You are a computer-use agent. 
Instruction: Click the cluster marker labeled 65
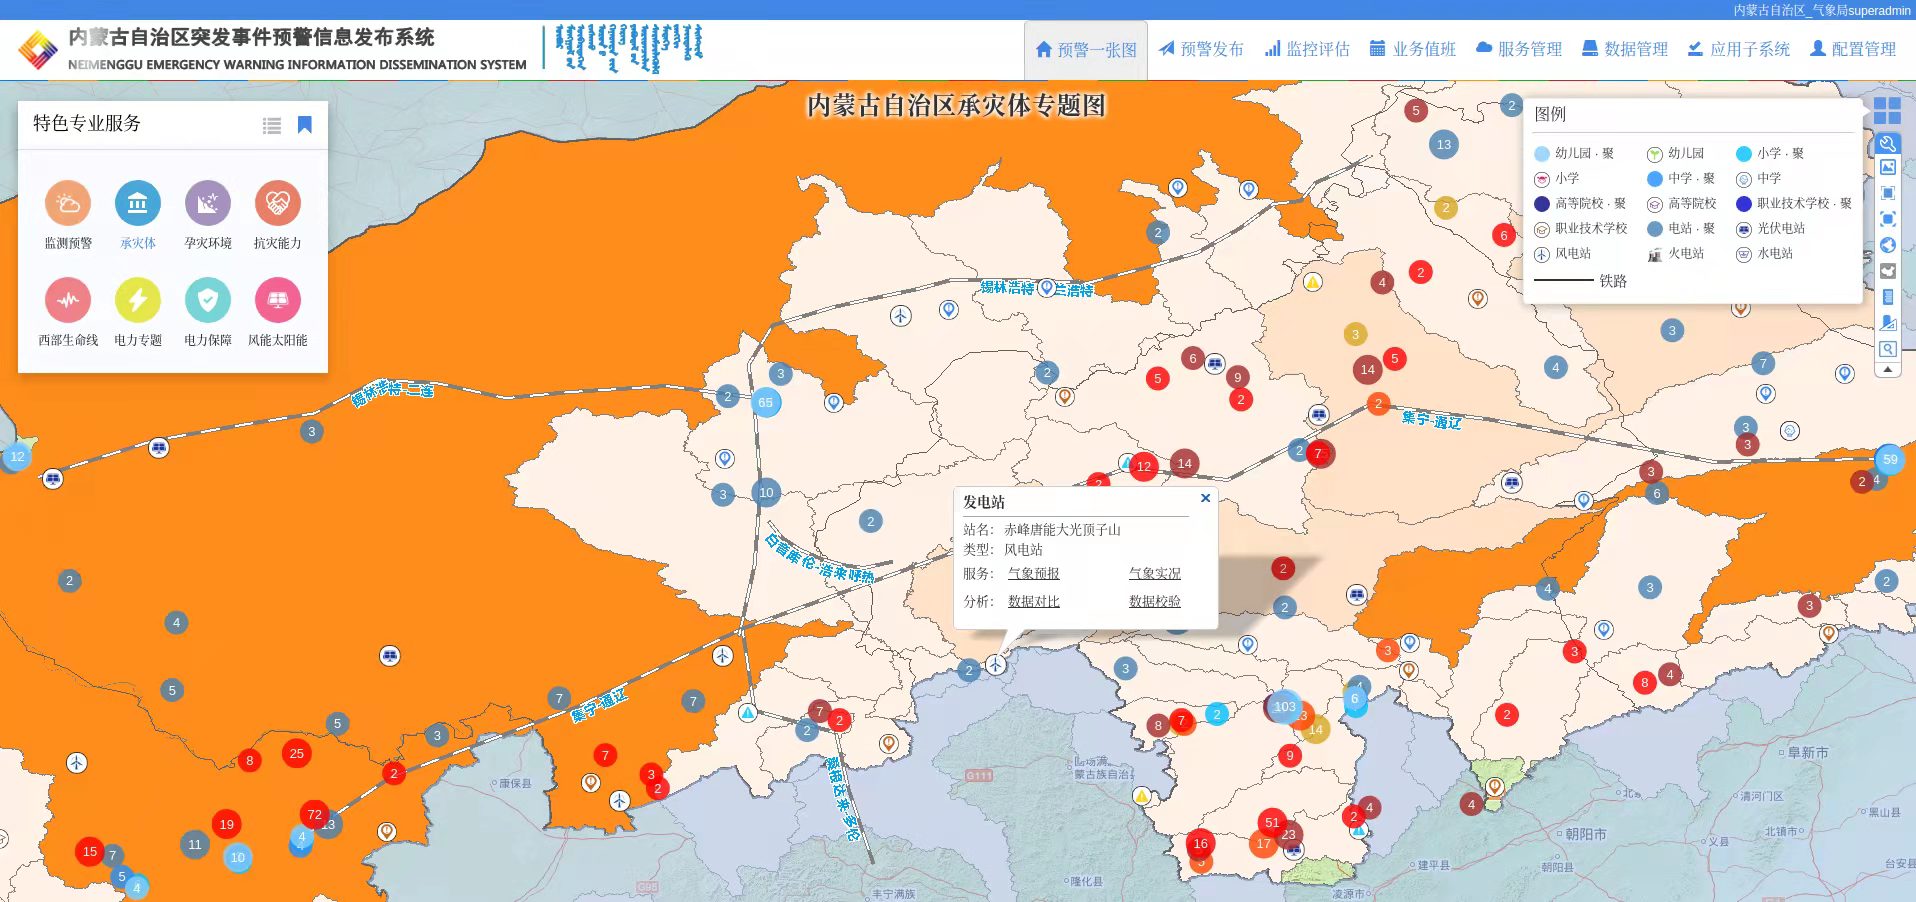[765, 403]
